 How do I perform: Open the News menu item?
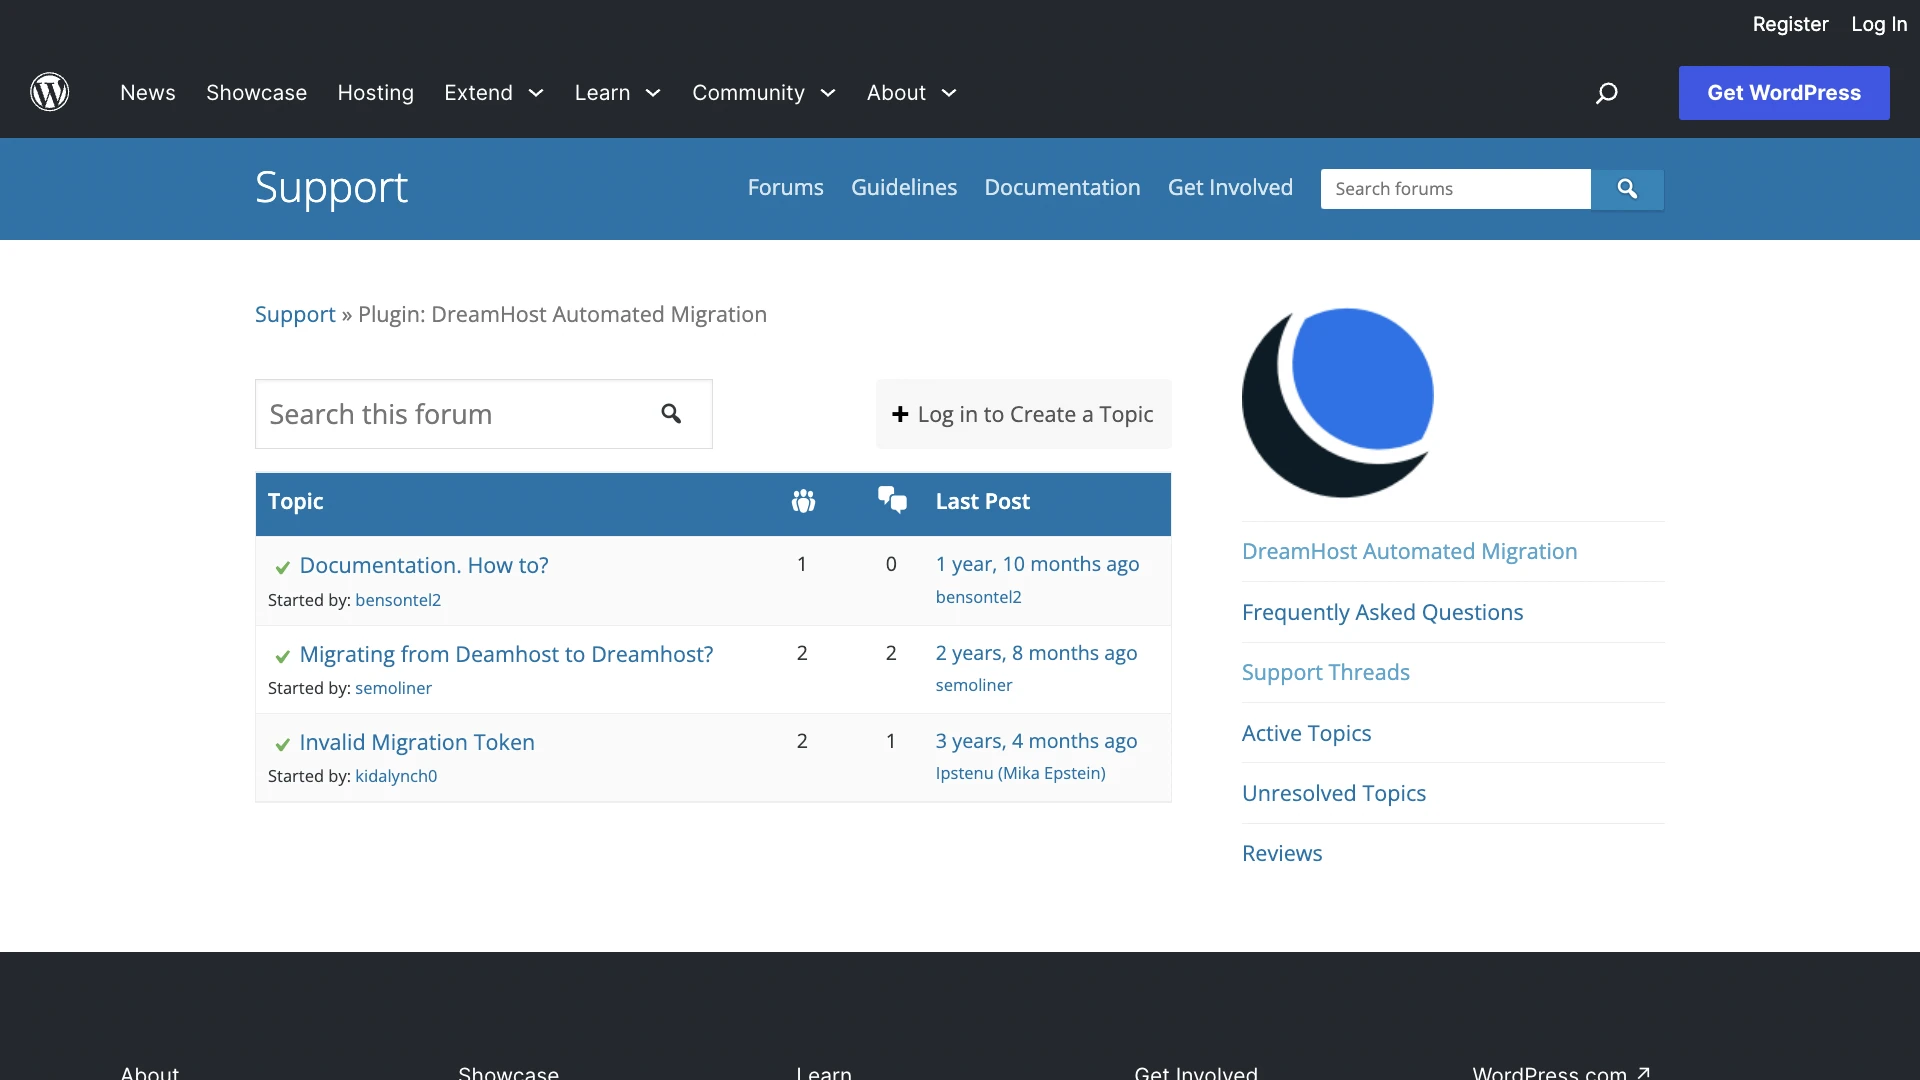pos(148,93)
